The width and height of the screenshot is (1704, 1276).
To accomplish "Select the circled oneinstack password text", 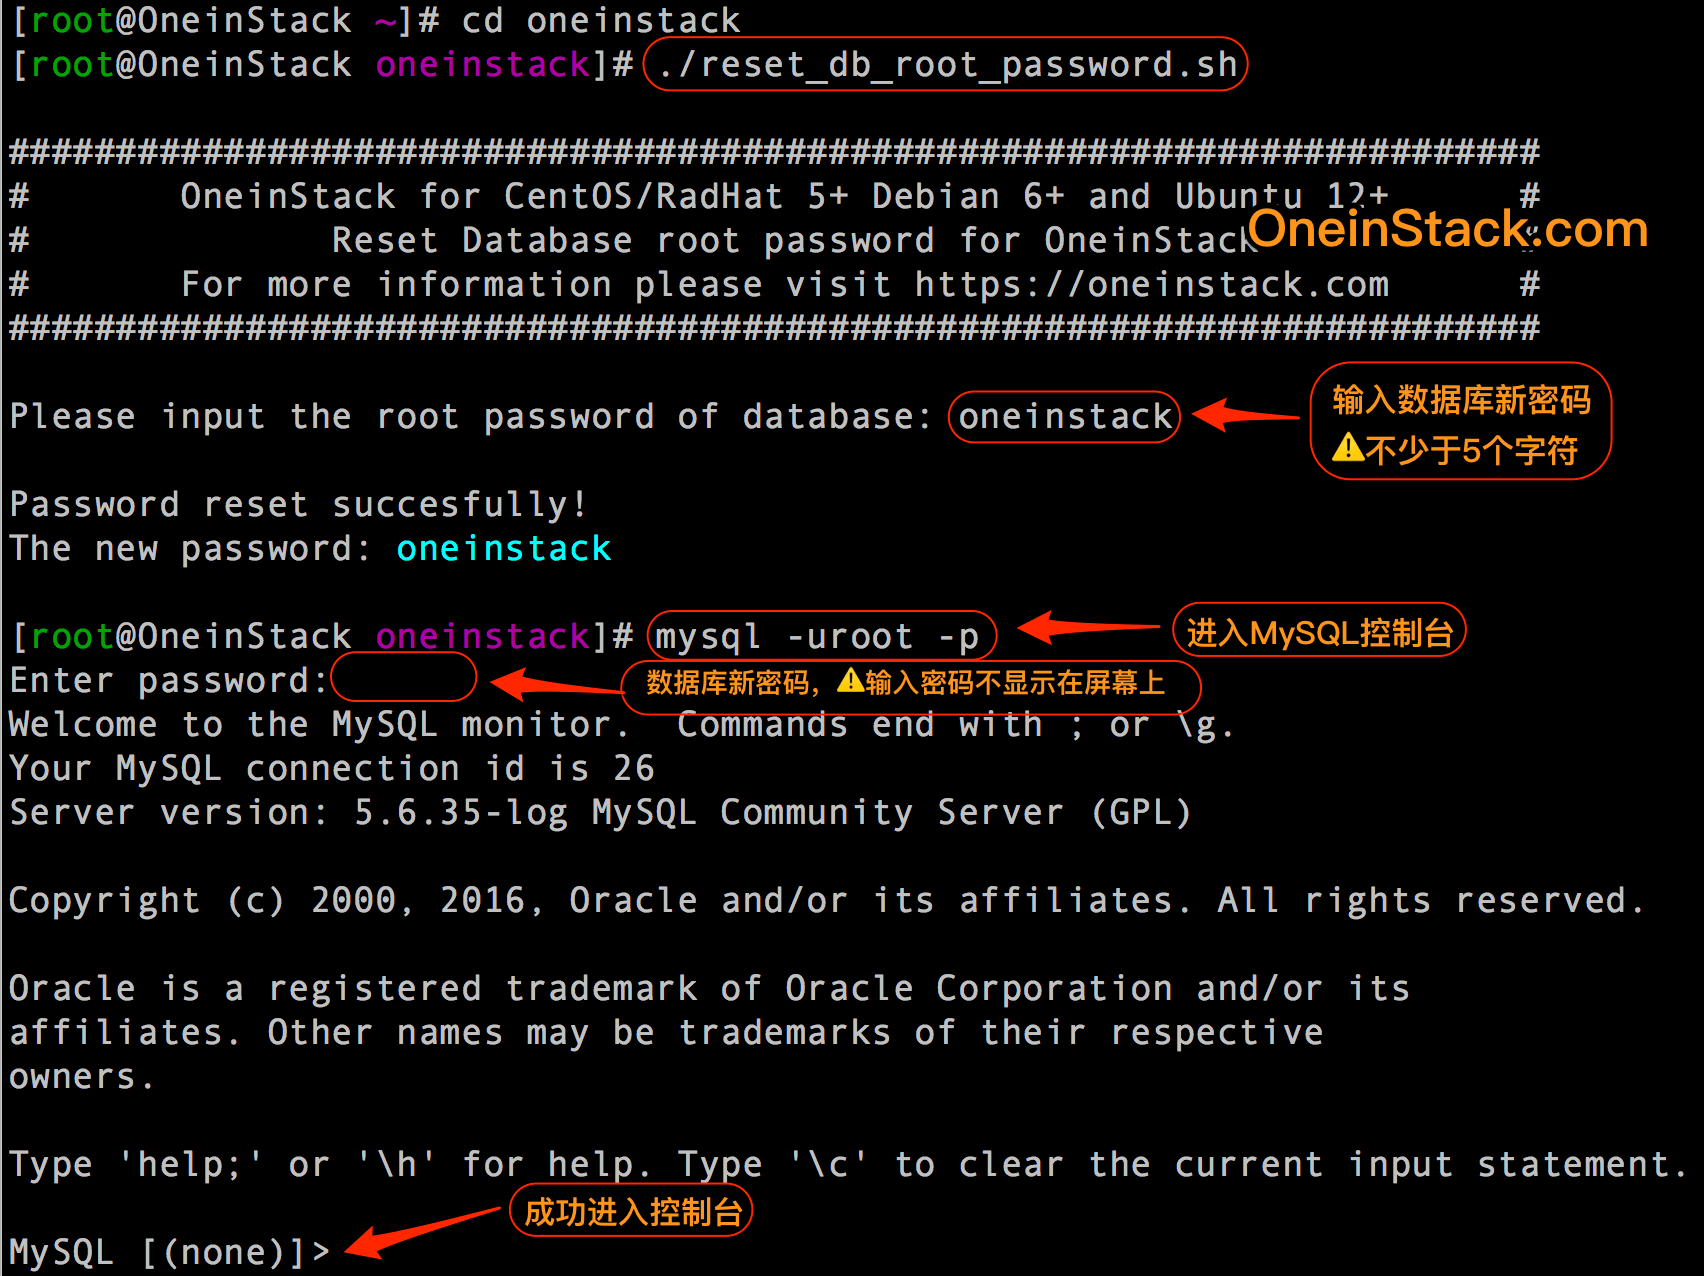I will pyautogui.click(x=1063, y=416).
